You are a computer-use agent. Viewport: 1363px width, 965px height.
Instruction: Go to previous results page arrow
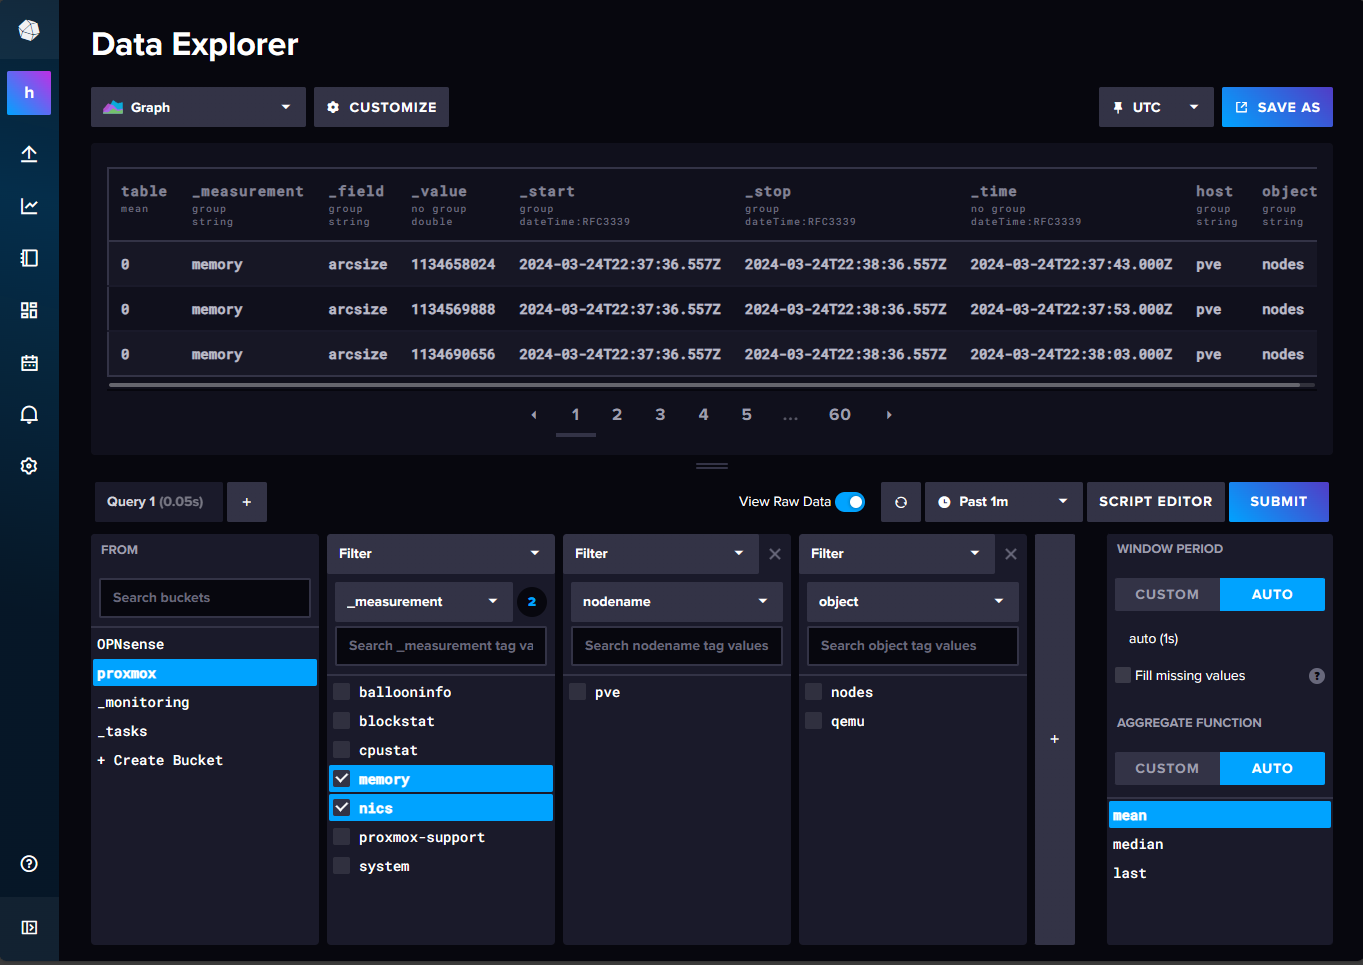tap(534, 415)
